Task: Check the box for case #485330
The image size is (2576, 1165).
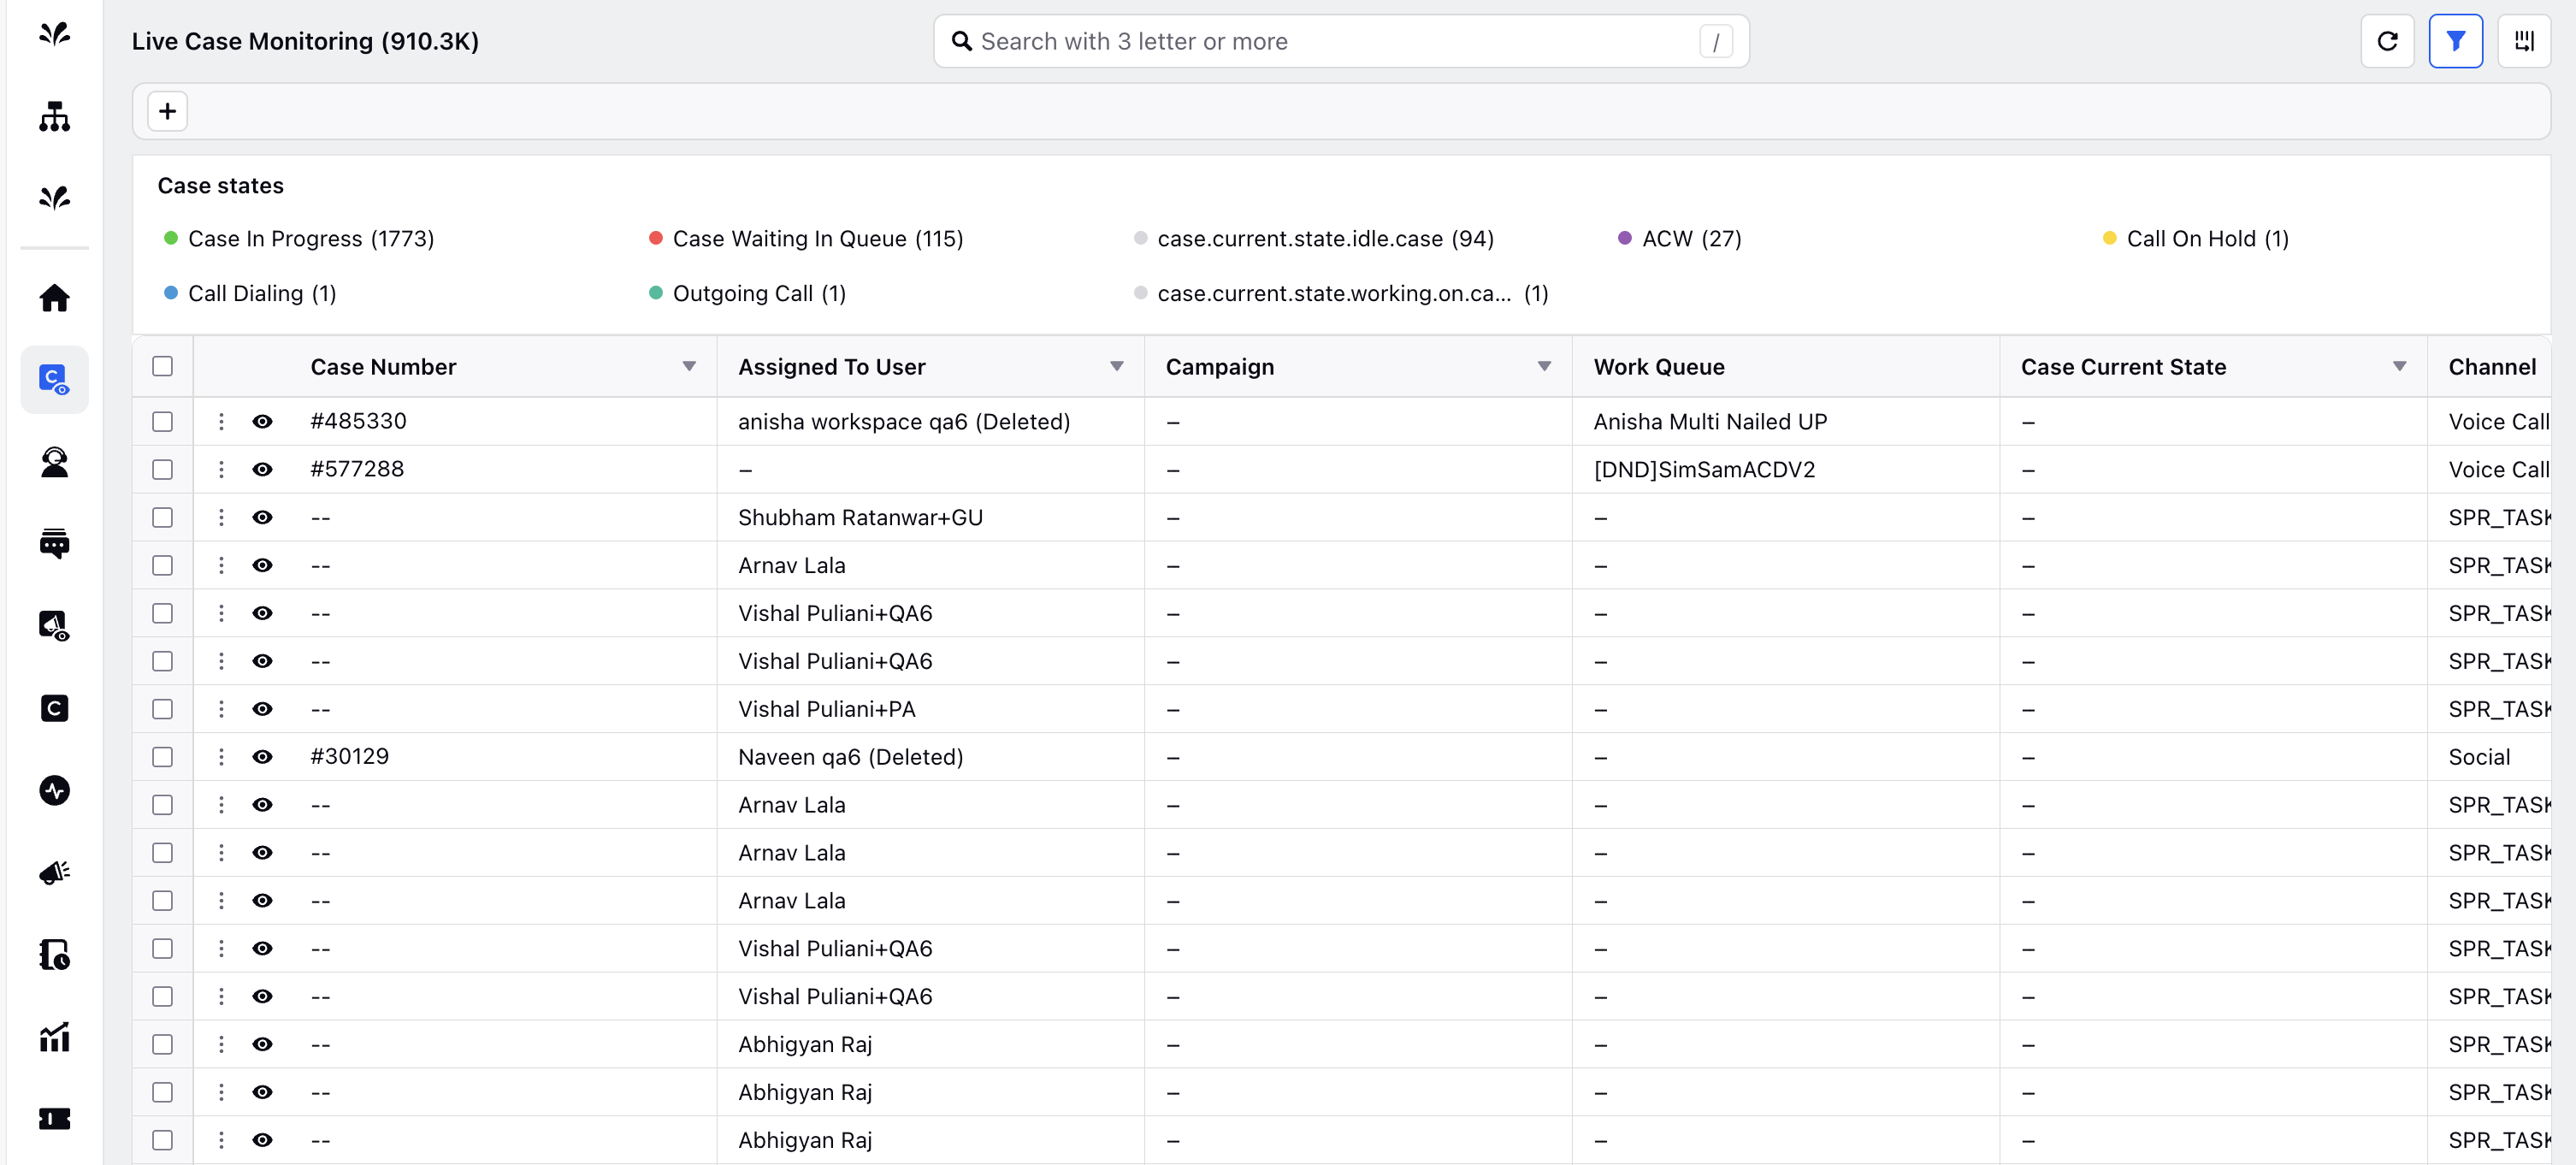Action: point(162,421)
